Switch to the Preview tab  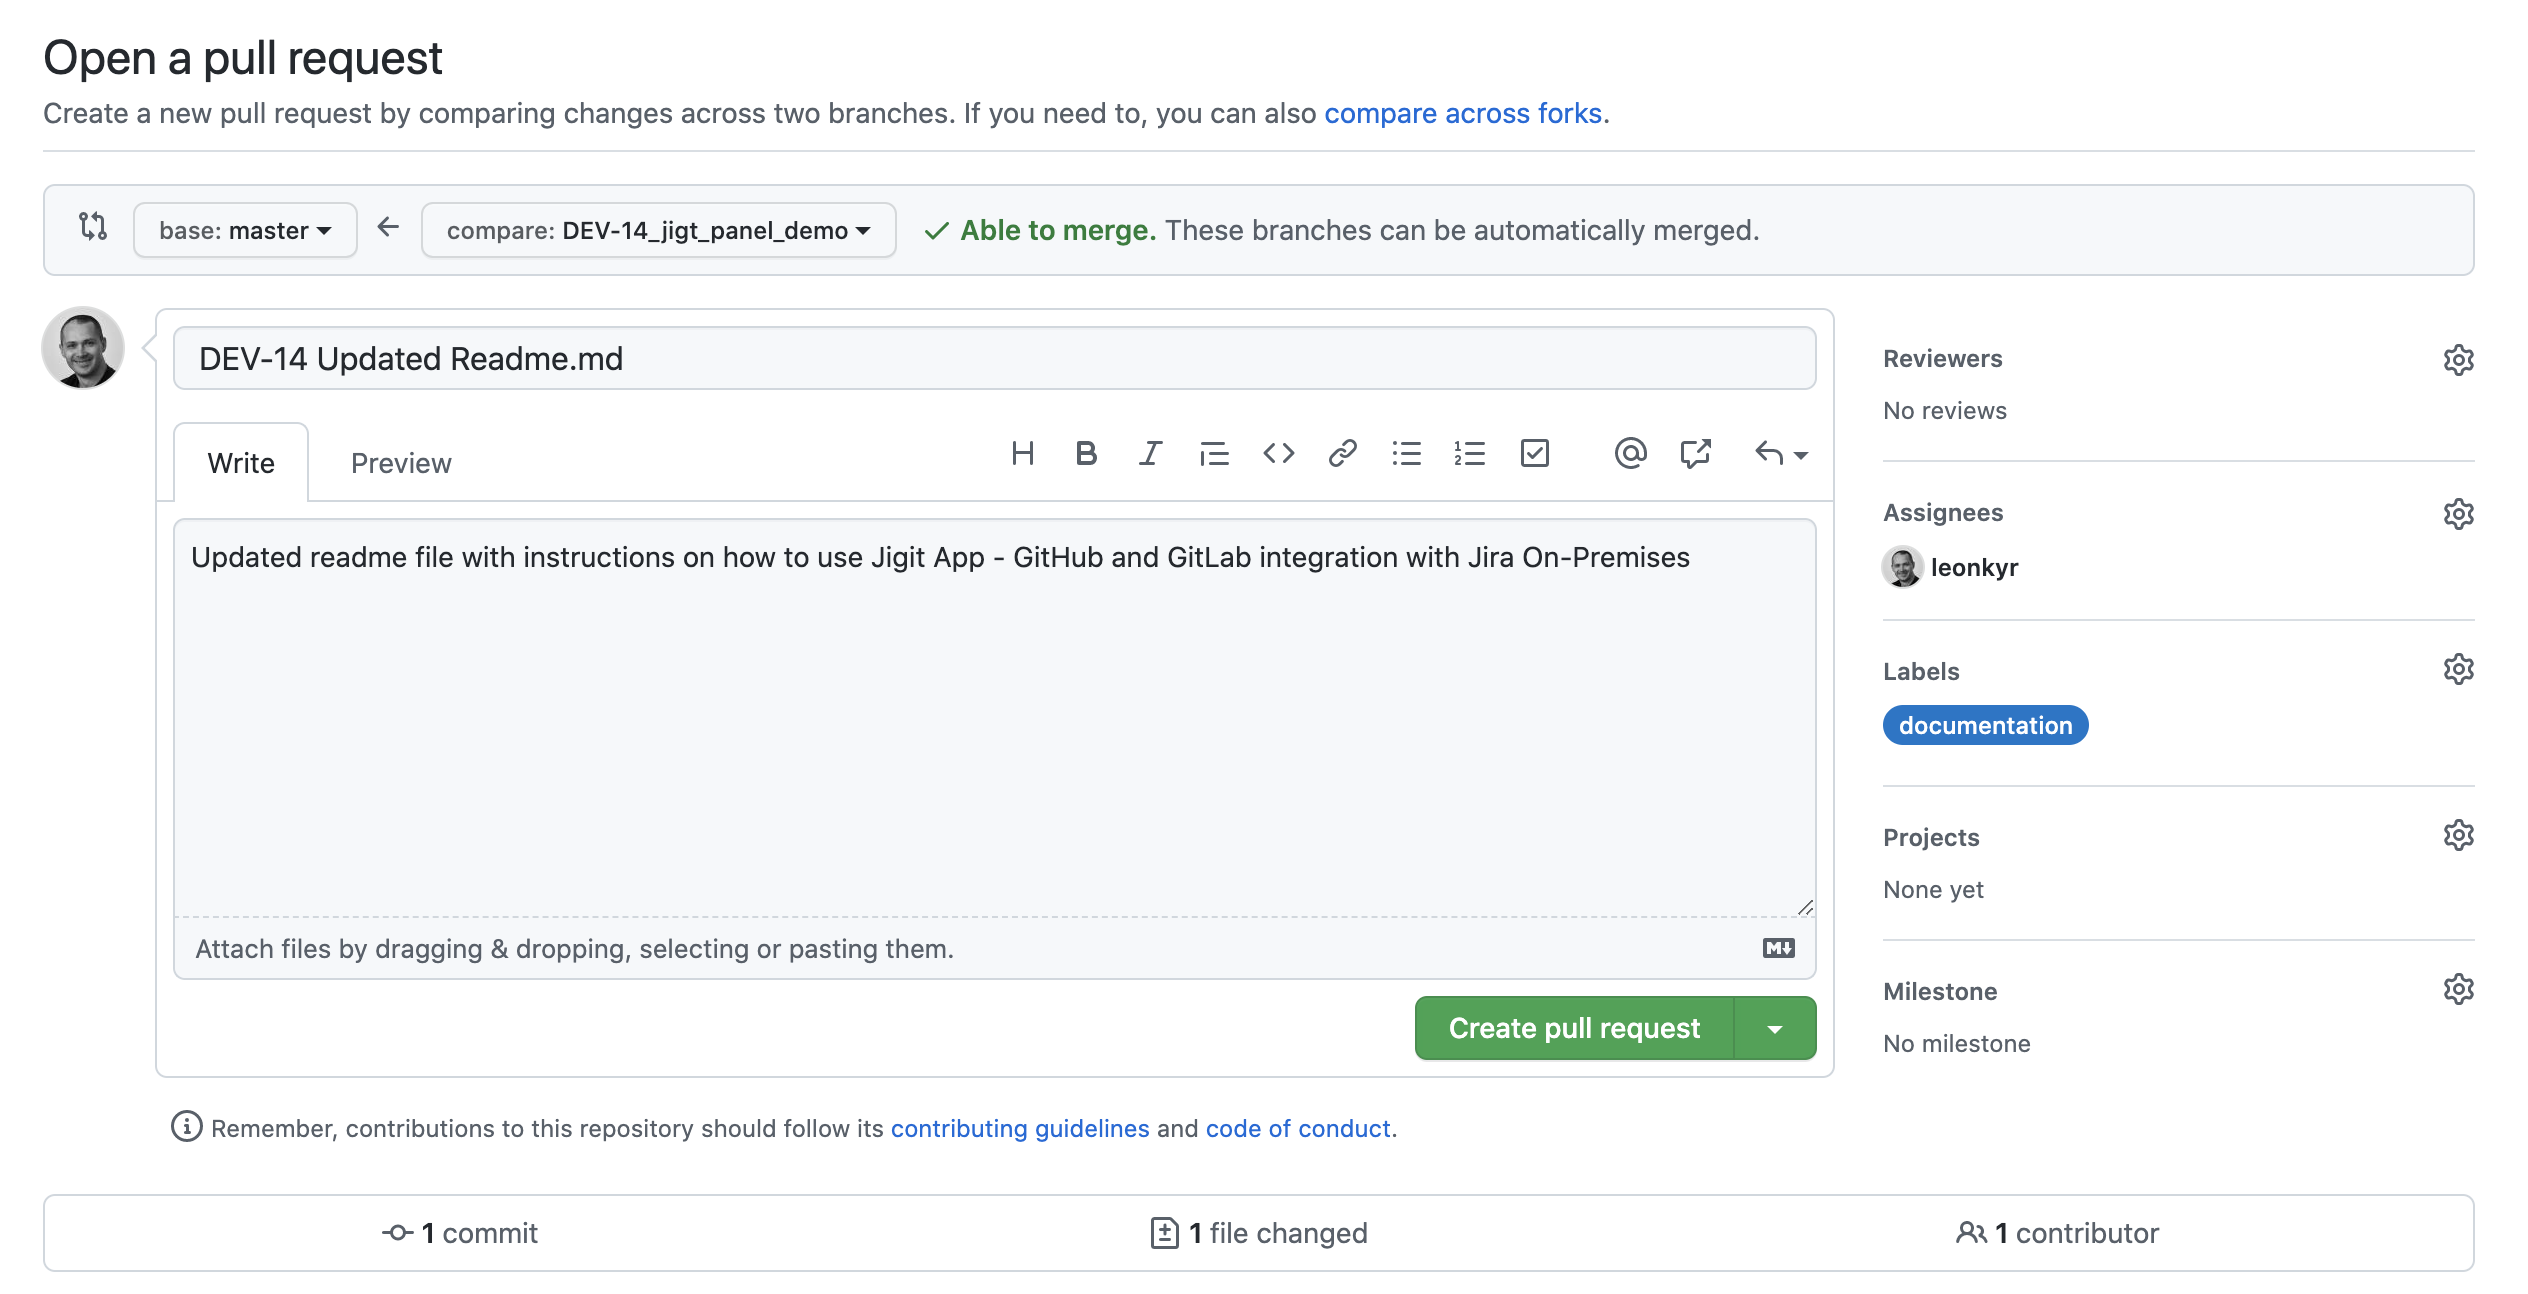(x=401, y=463)
